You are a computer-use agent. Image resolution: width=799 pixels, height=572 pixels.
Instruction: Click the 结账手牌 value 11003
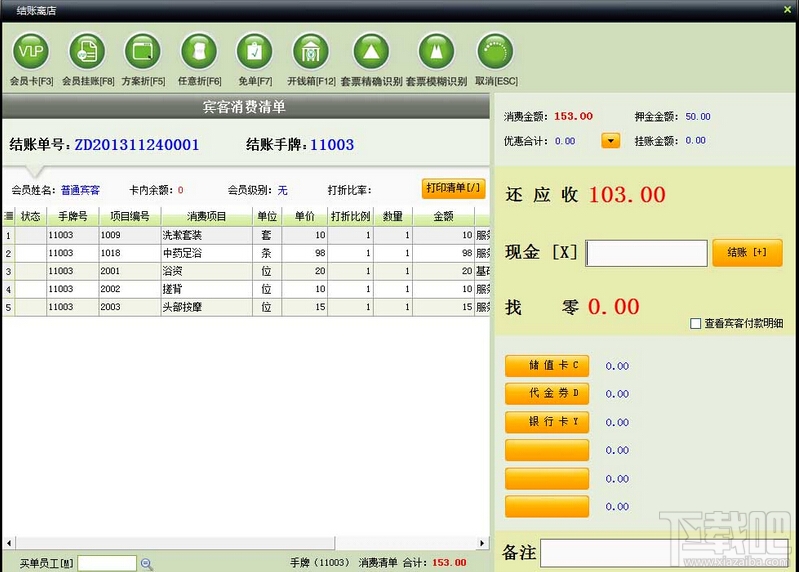[x=332, y=145]
